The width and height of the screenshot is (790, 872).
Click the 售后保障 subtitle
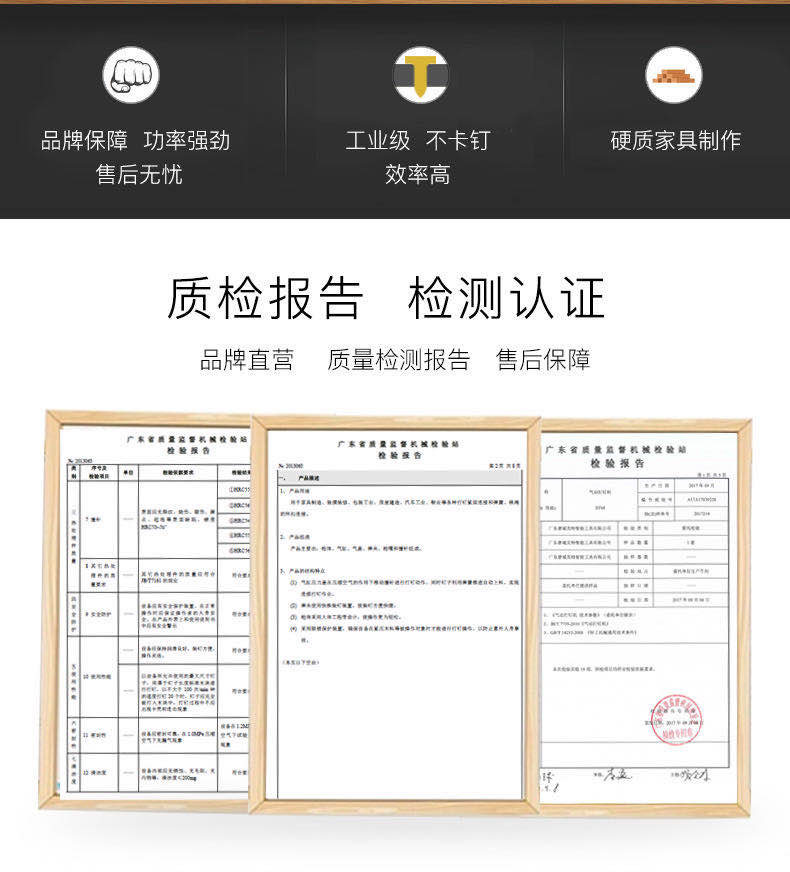(x=543, y=360)
